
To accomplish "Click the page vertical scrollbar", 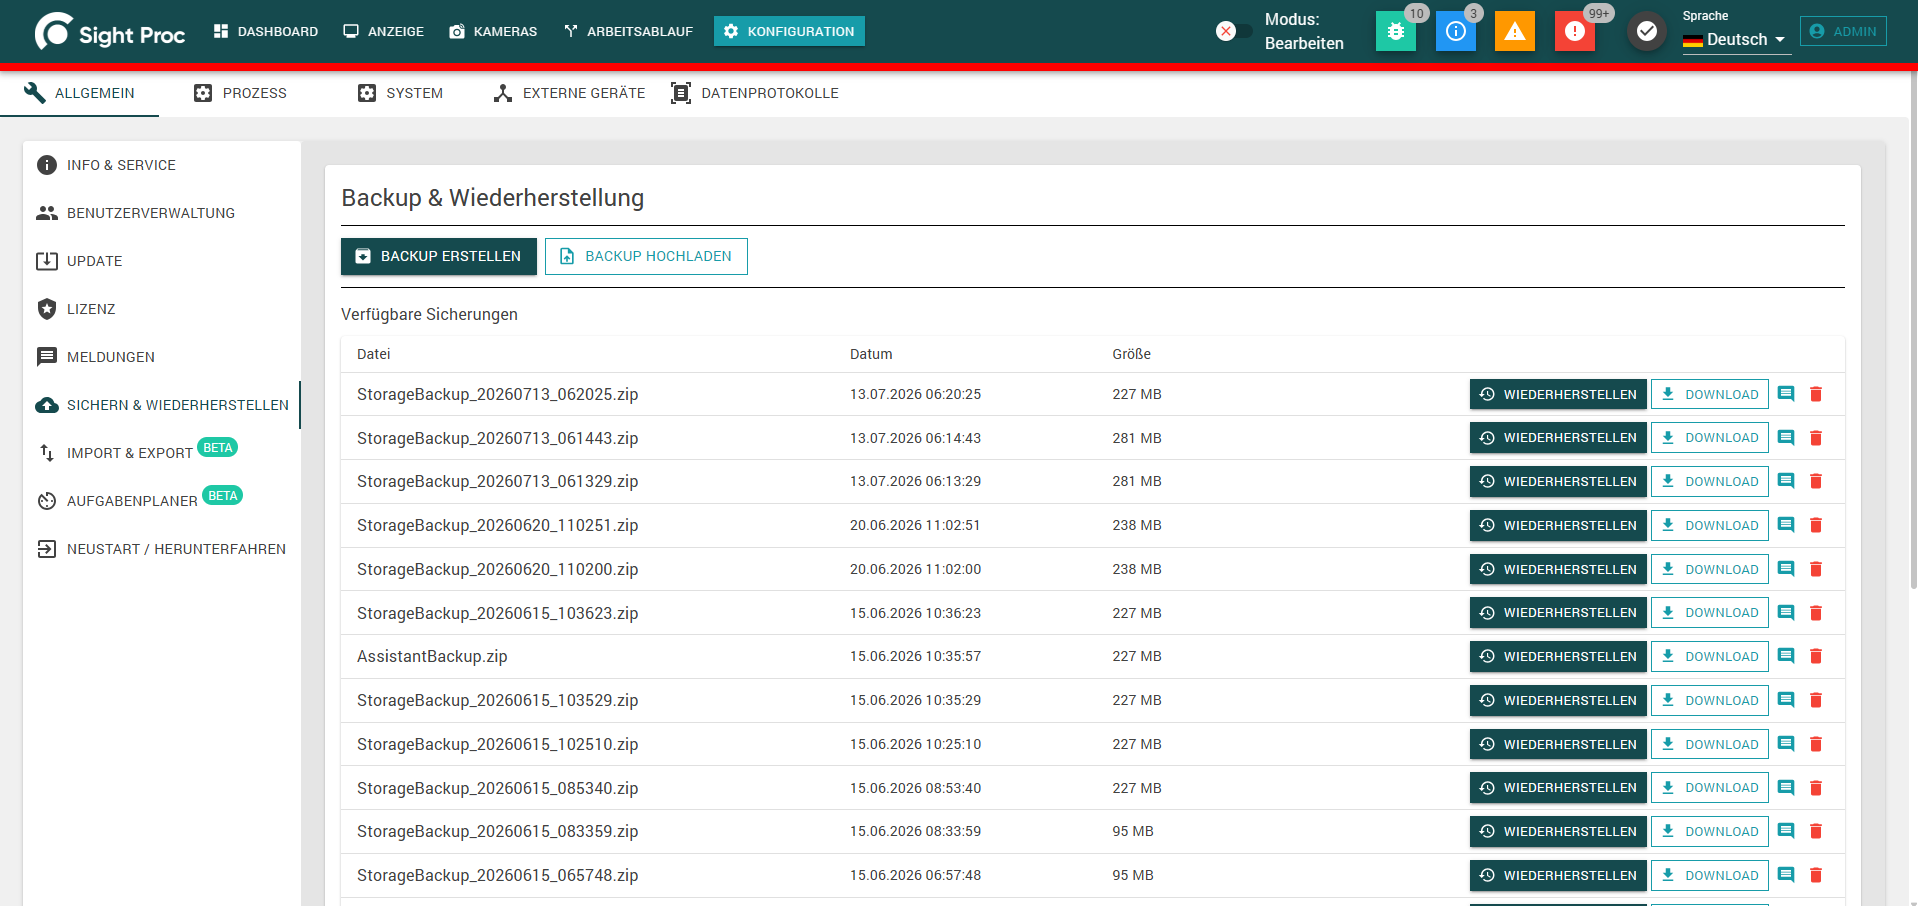I will tap(1913, 330).
